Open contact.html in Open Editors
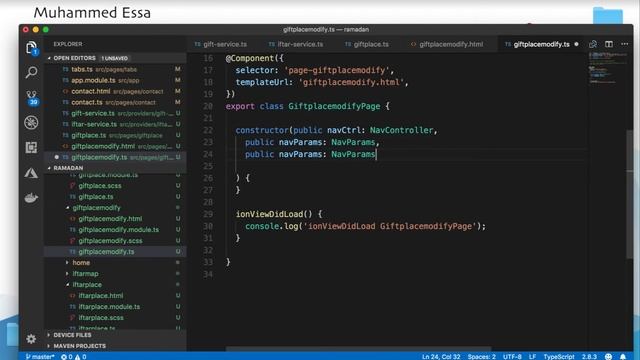 (116, 91)
